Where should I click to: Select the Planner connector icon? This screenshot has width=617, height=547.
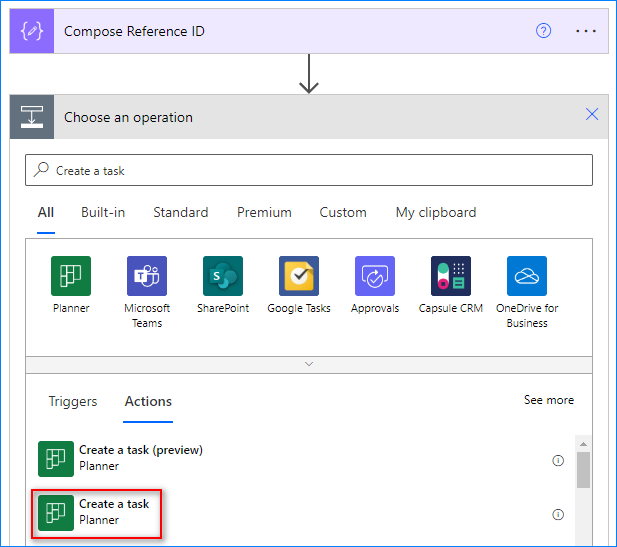(71, 276)
